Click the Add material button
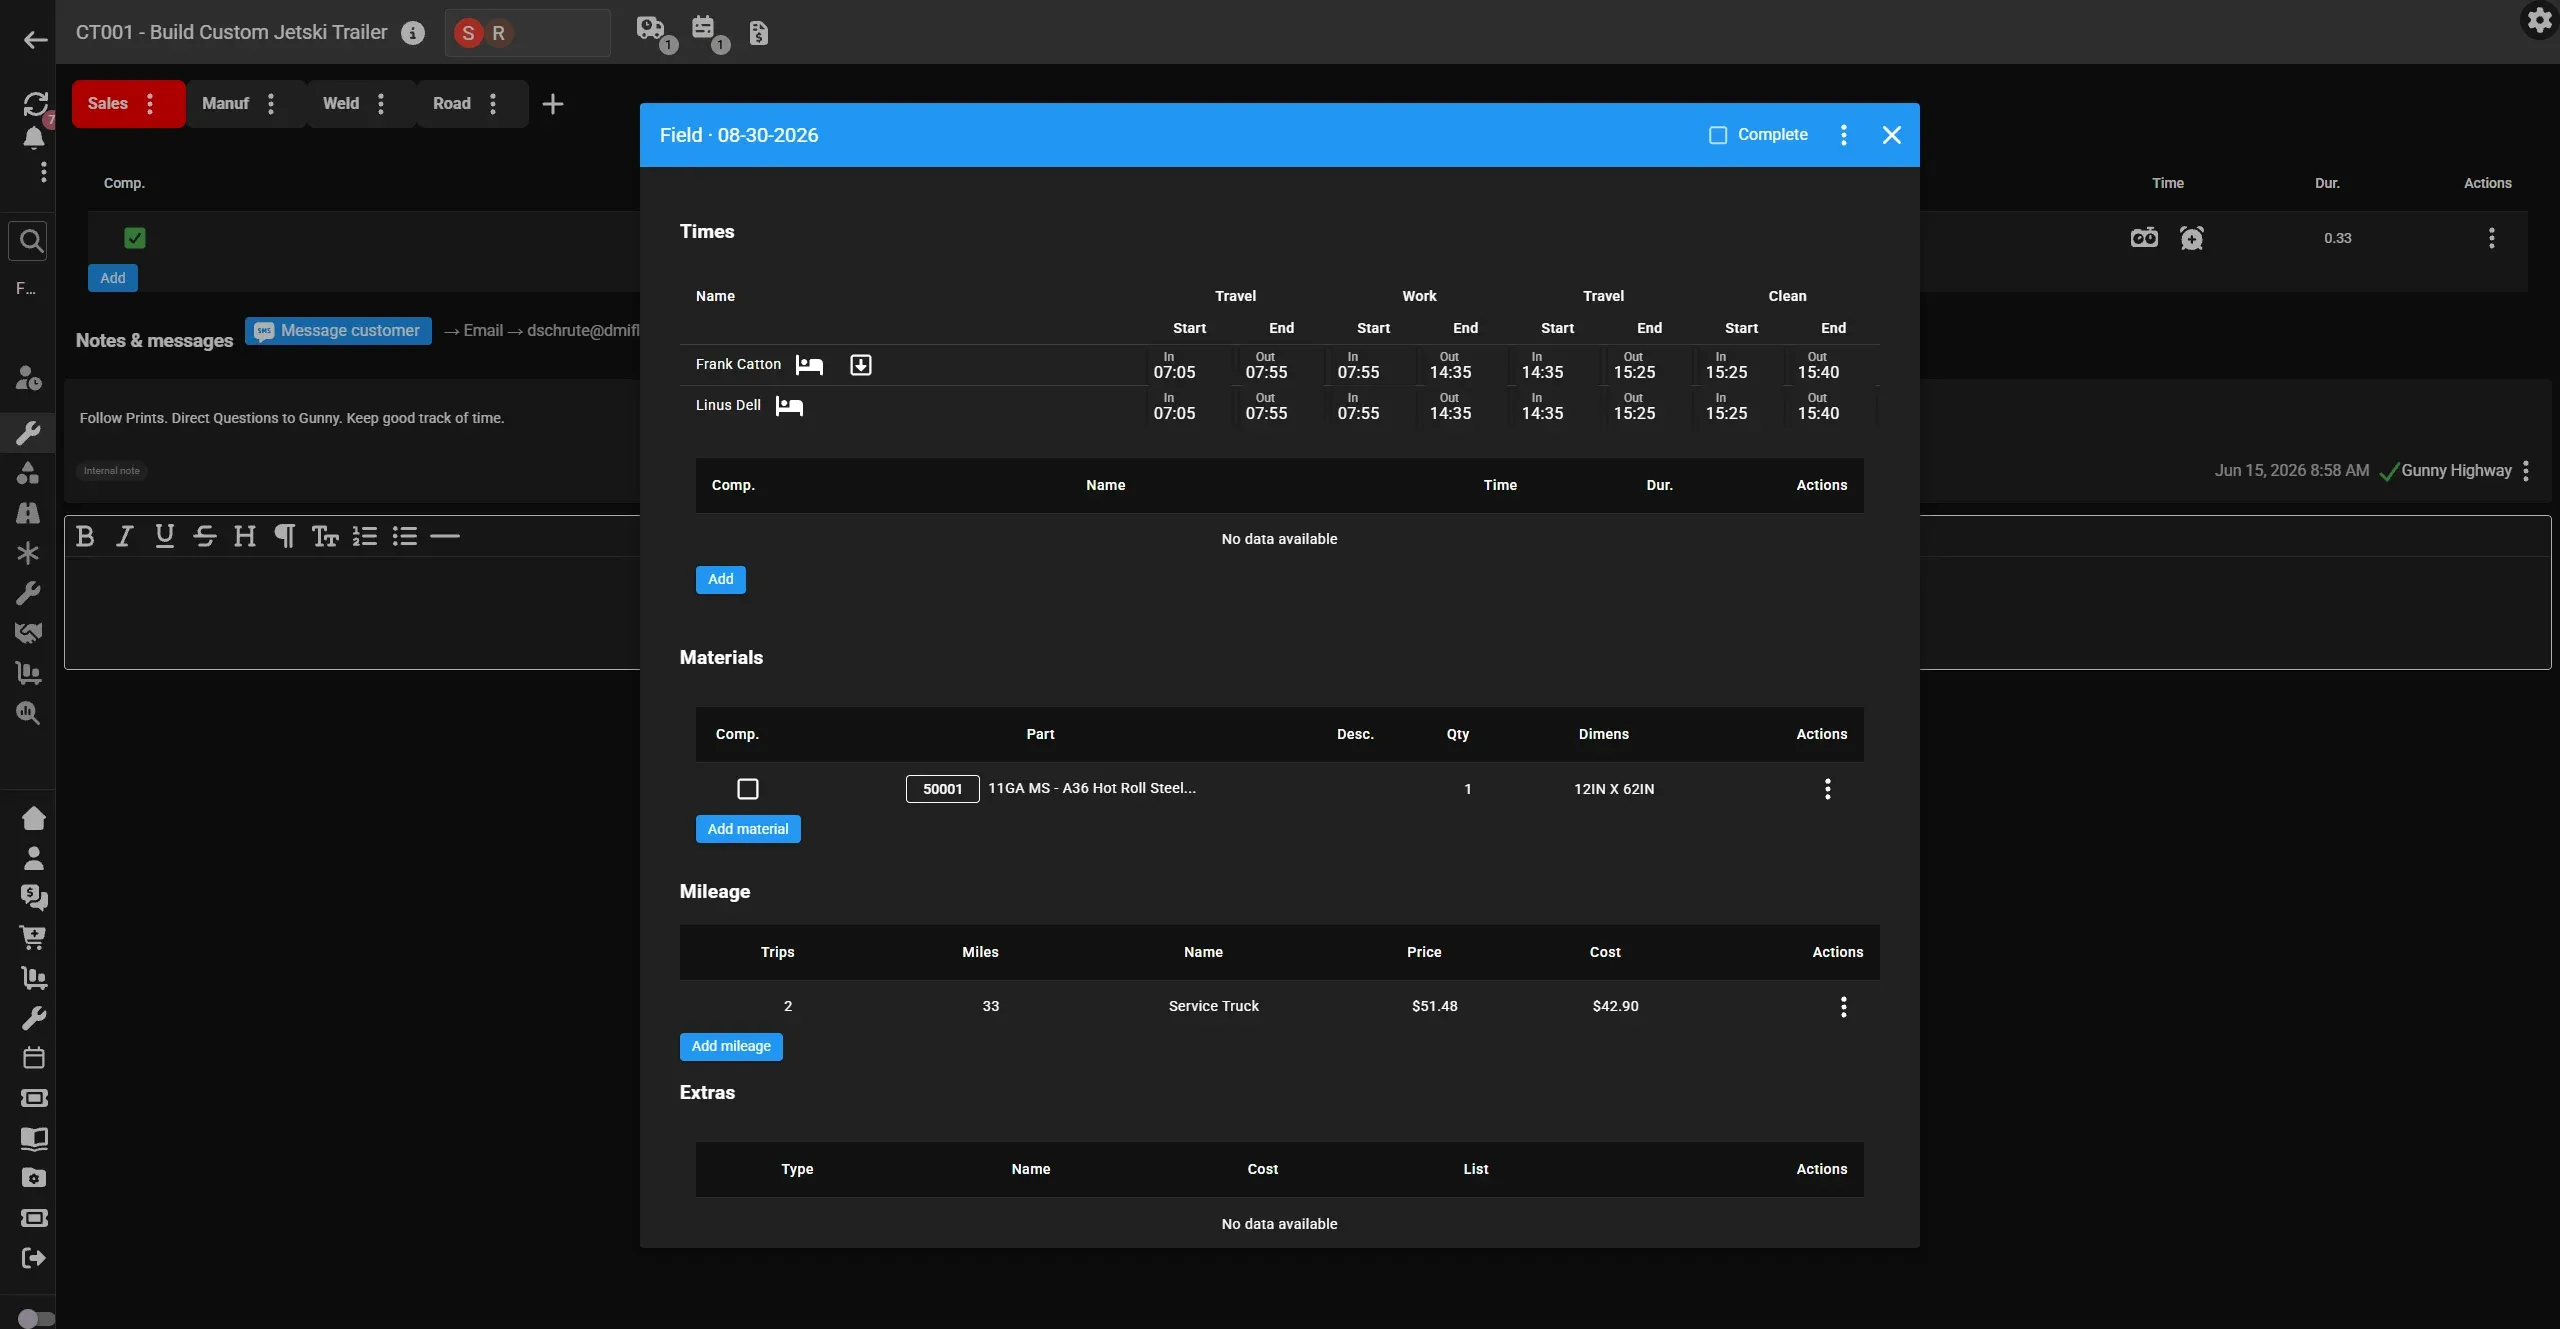This screenshot has height=1329, width=2560. pos(748,829)
